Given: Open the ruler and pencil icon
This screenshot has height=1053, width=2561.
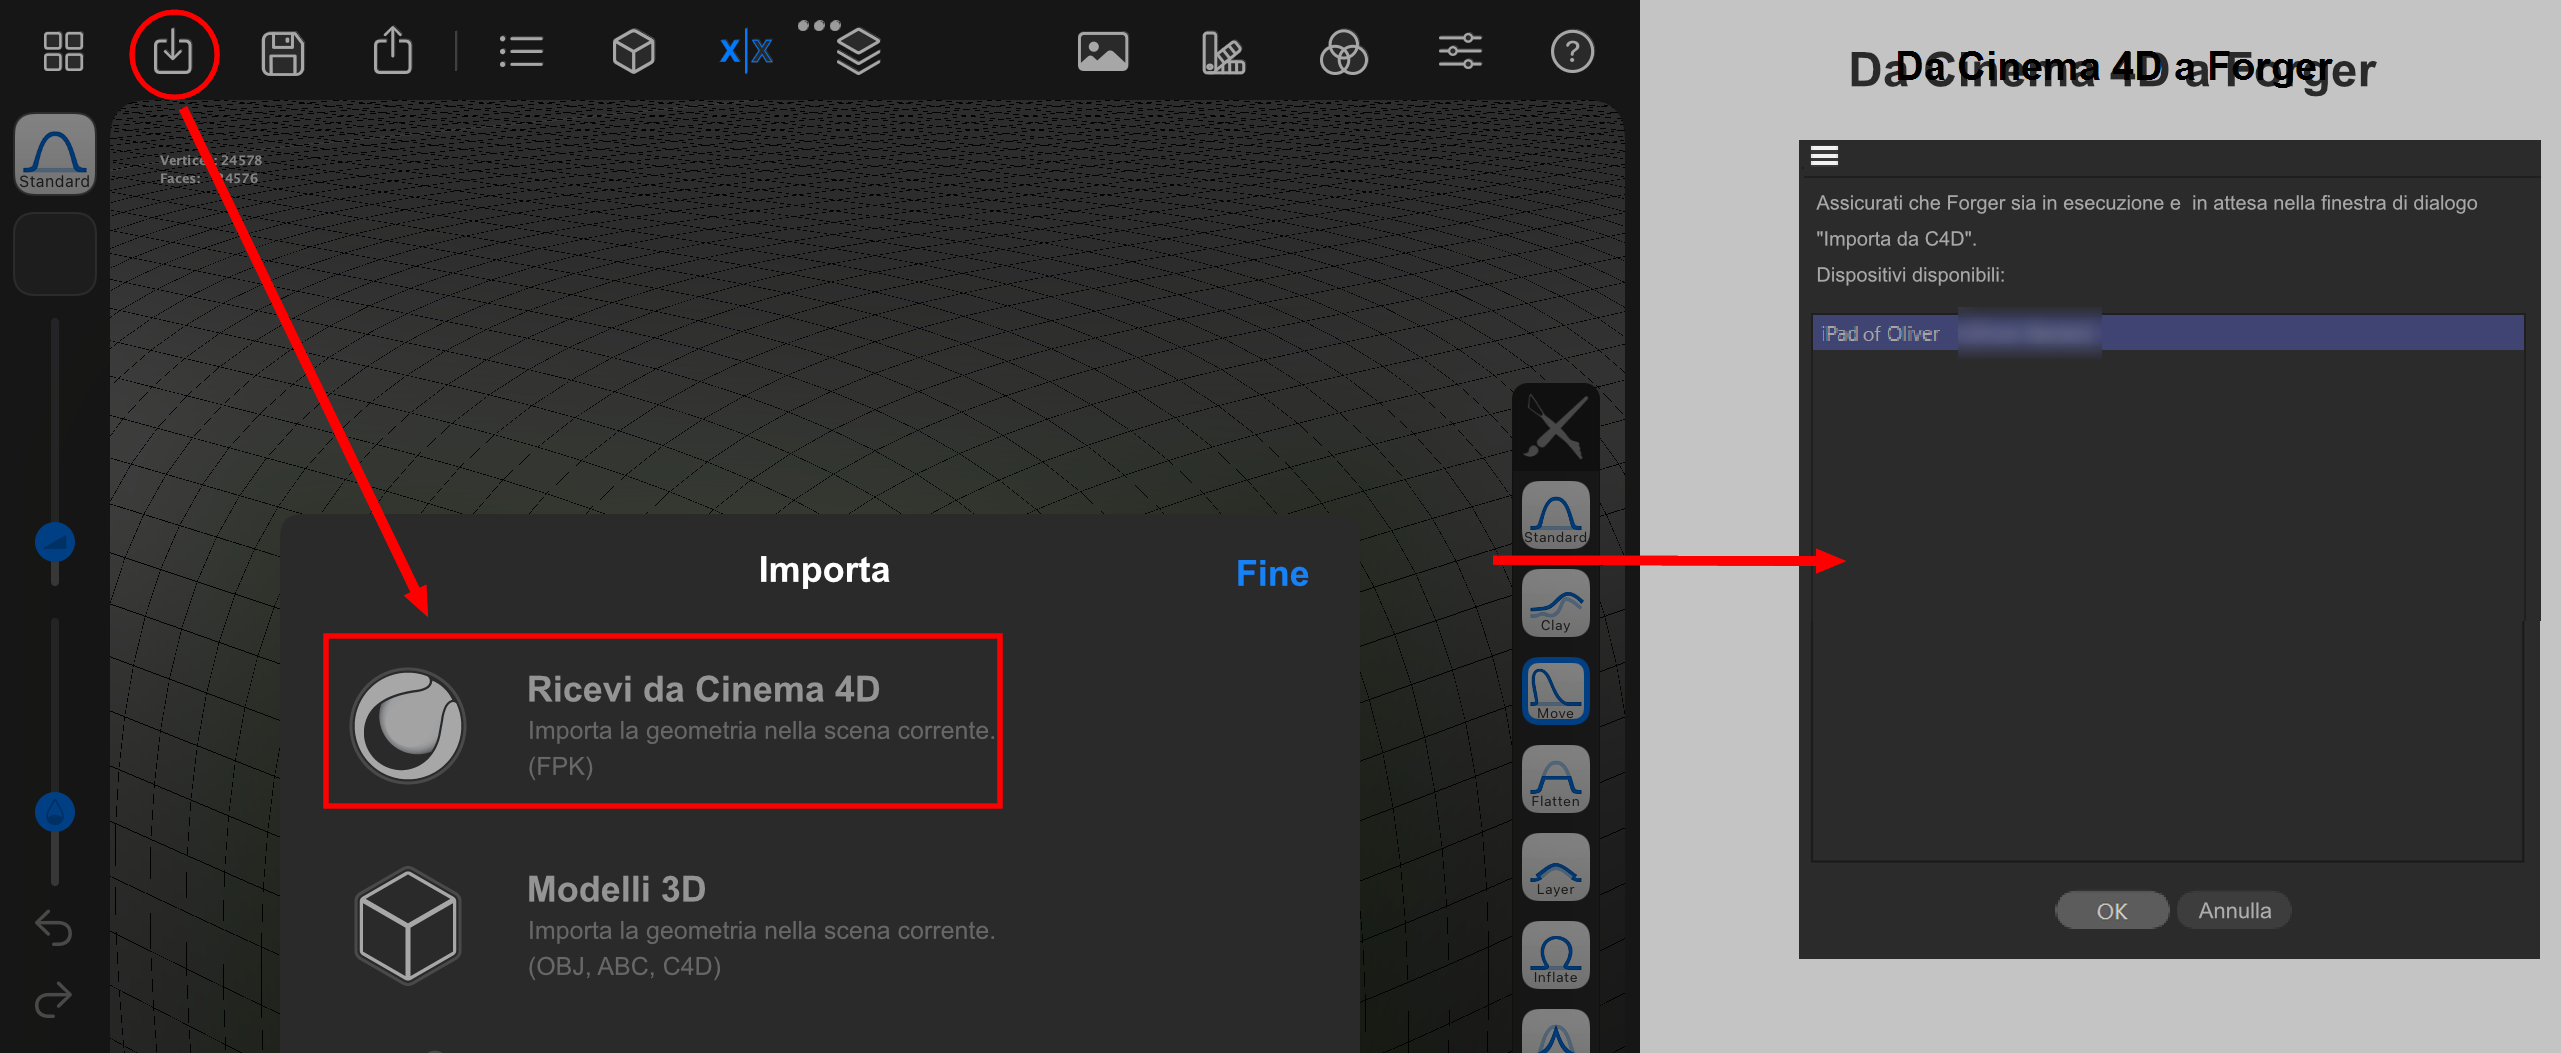Looking at the screenshot, I should pos(1223,53).
